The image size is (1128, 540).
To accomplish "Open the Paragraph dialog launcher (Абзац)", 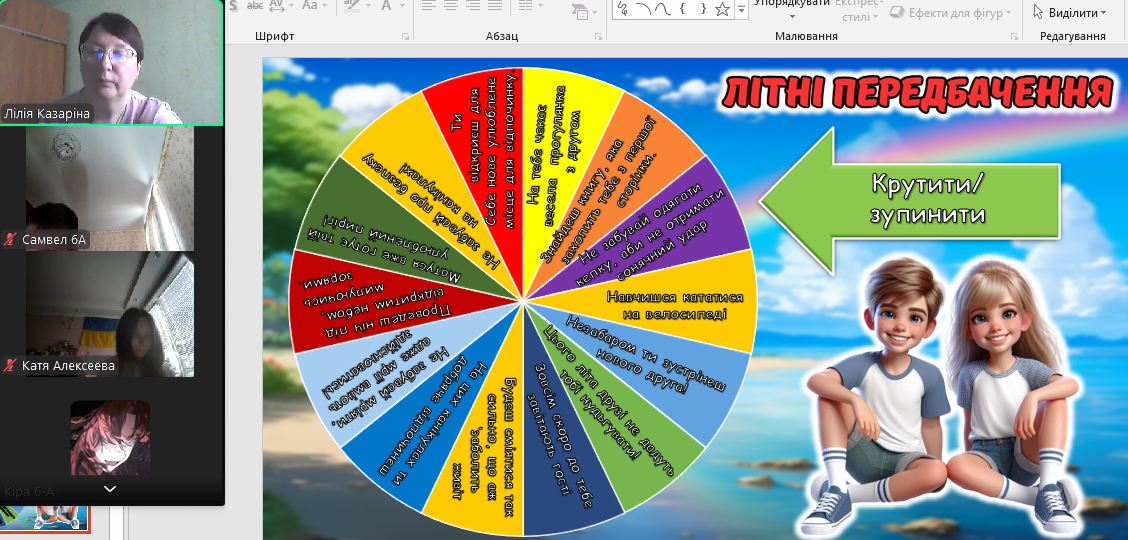I will [x=599, y=35].
